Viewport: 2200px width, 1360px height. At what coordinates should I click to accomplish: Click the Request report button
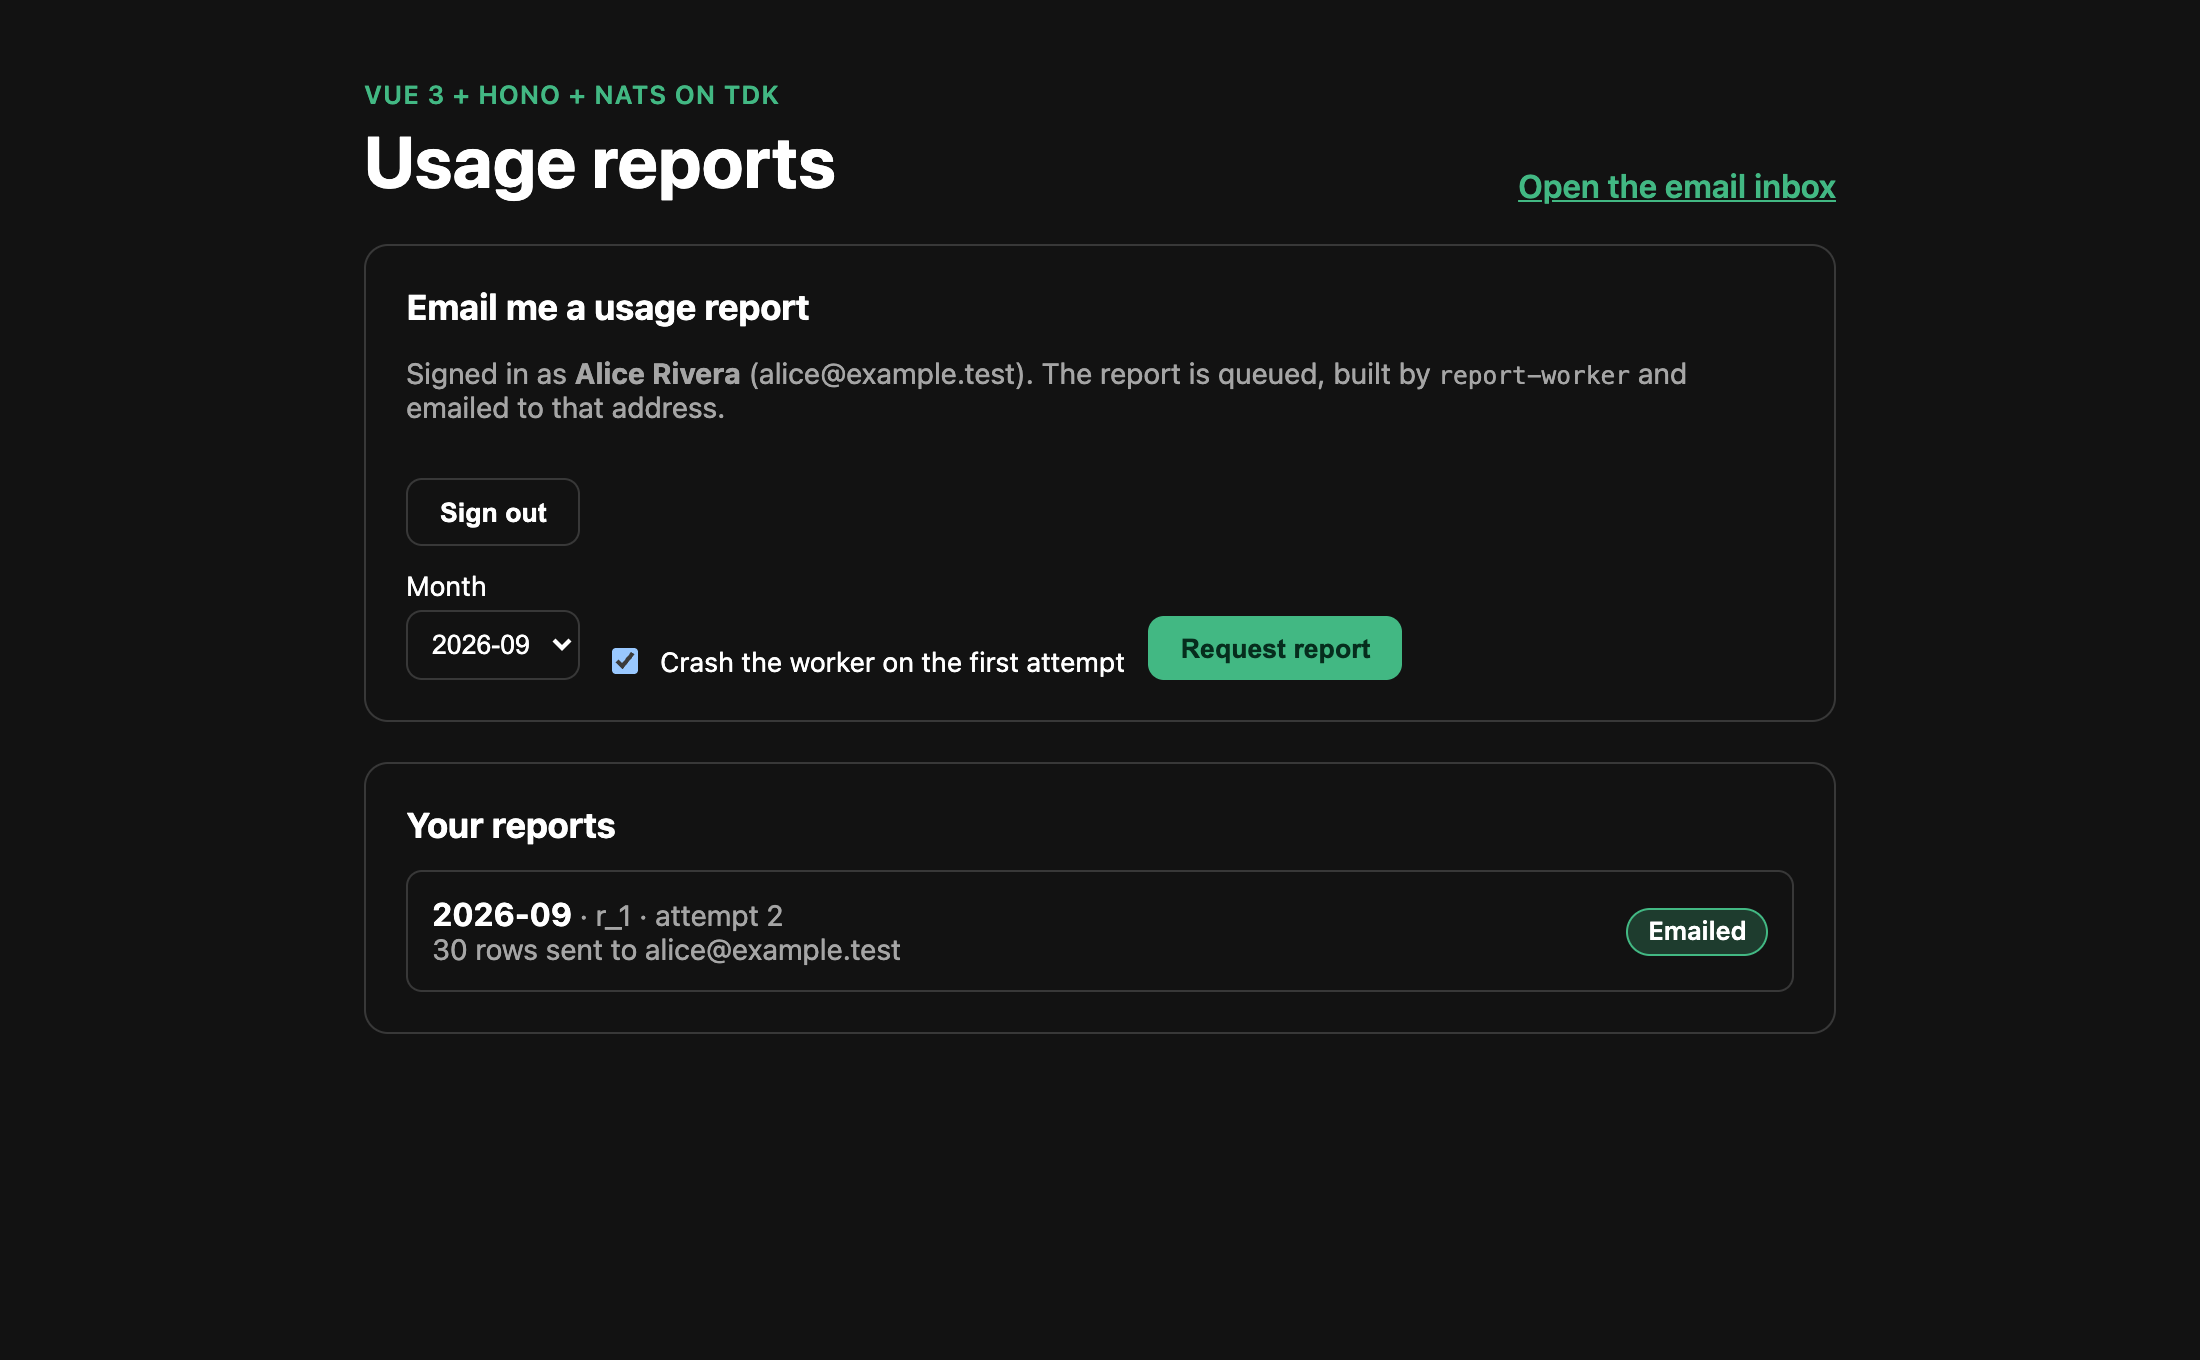[1275, 648]
